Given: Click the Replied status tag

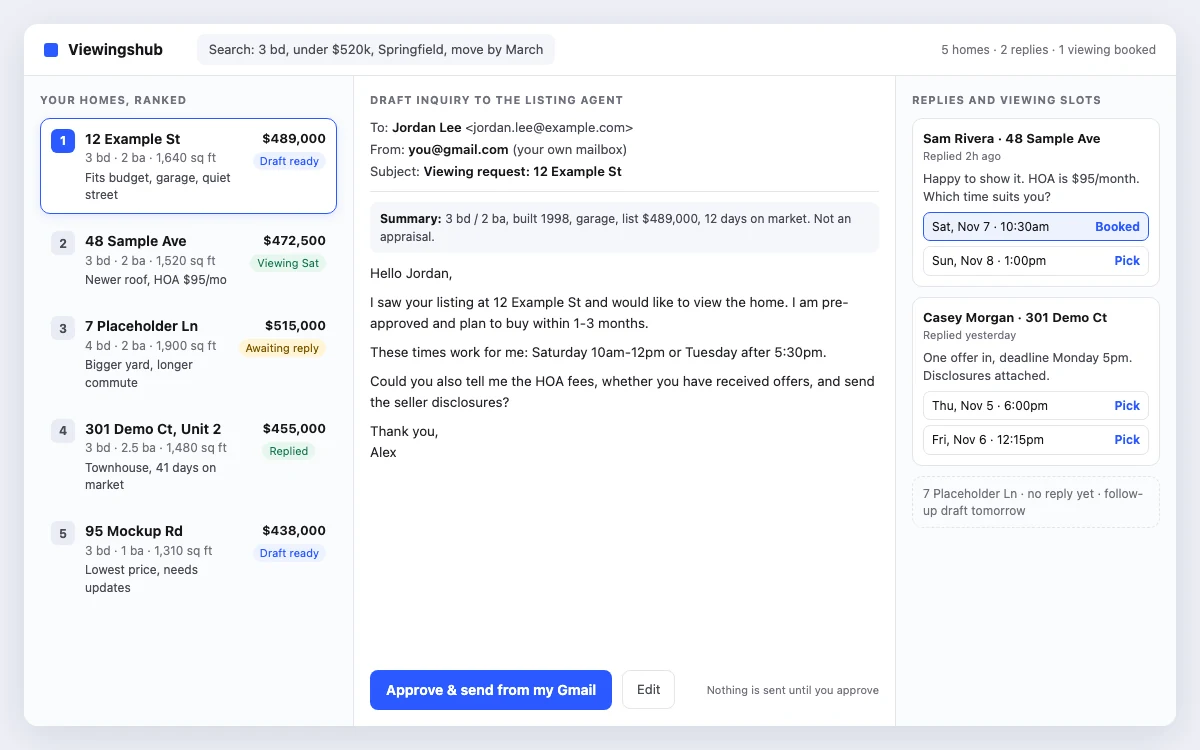Looking at the screenshot, I should (x=288, y=451).
